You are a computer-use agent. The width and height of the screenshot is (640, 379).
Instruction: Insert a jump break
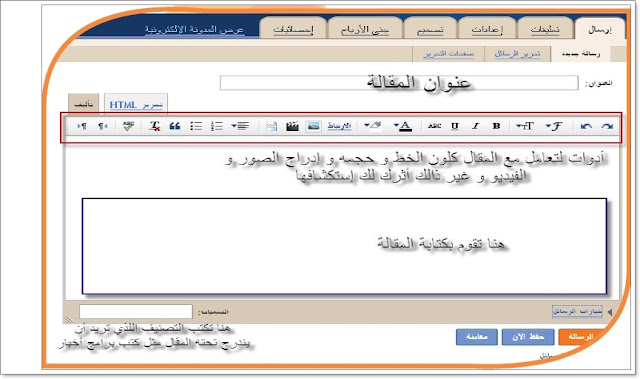(x=271, y=126)
